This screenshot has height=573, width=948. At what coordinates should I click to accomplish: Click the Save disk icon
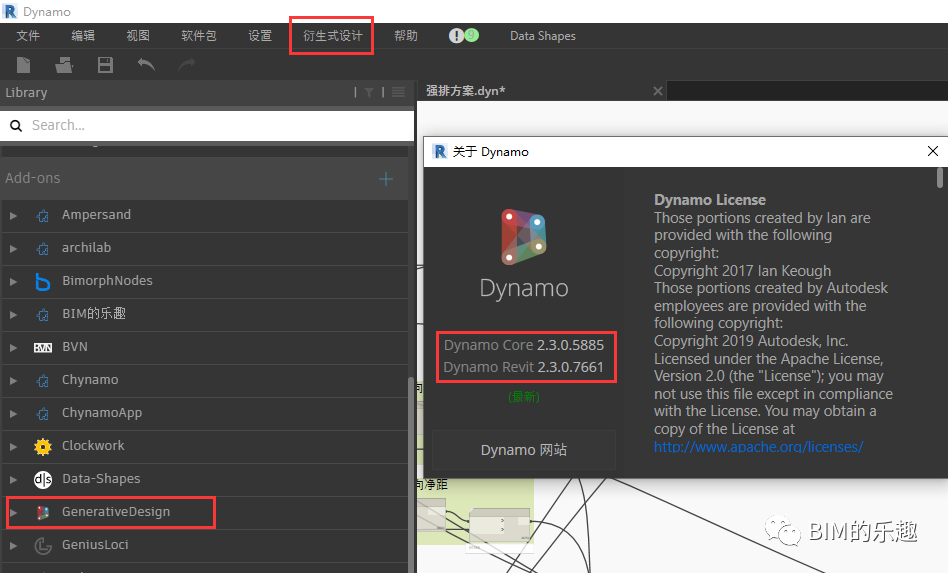[x=105, y=65]
